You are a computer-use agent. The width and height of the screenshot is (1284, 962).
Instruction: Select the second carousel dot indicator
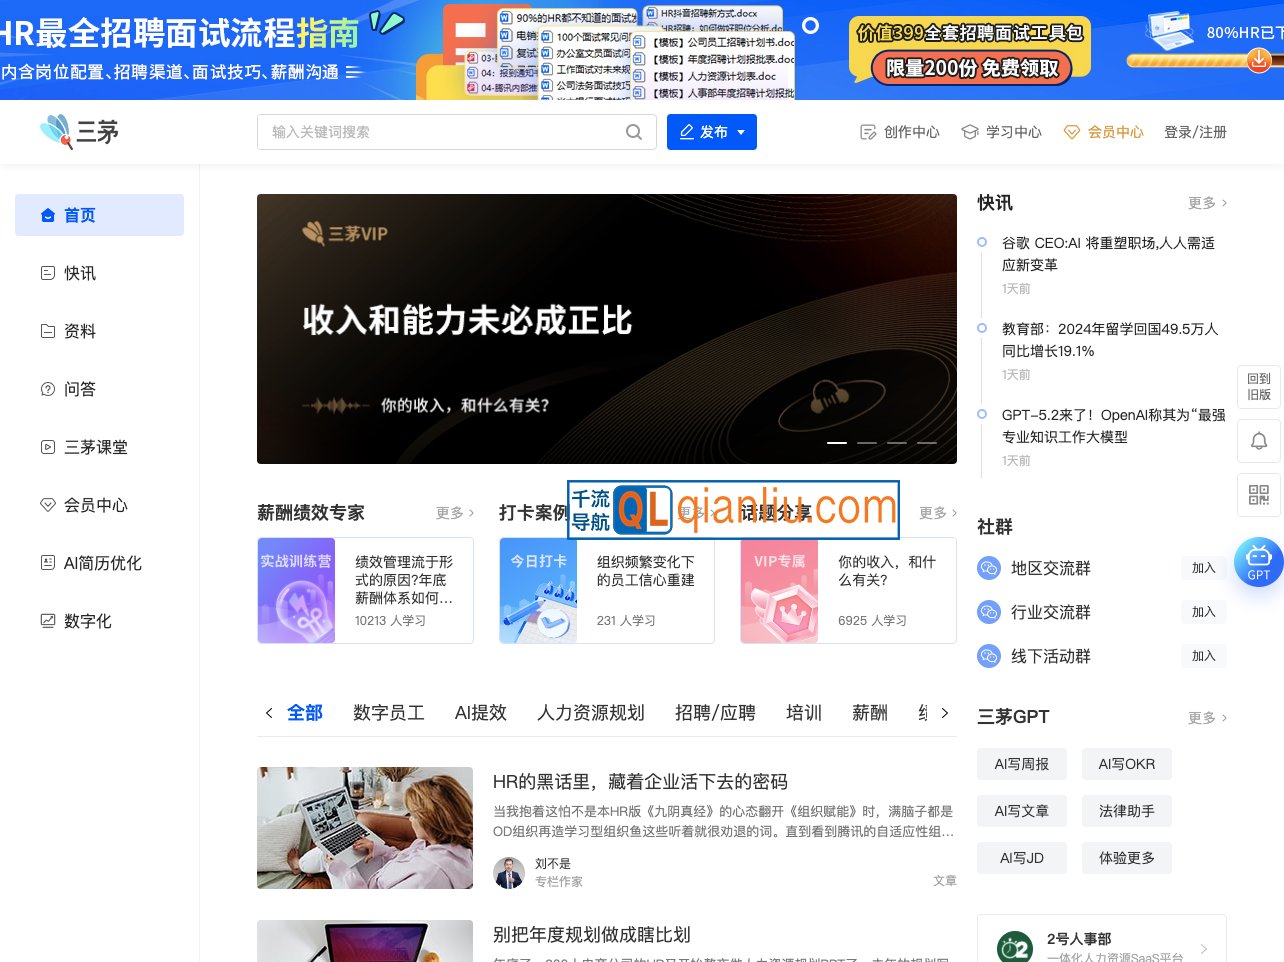coord(867,443)
